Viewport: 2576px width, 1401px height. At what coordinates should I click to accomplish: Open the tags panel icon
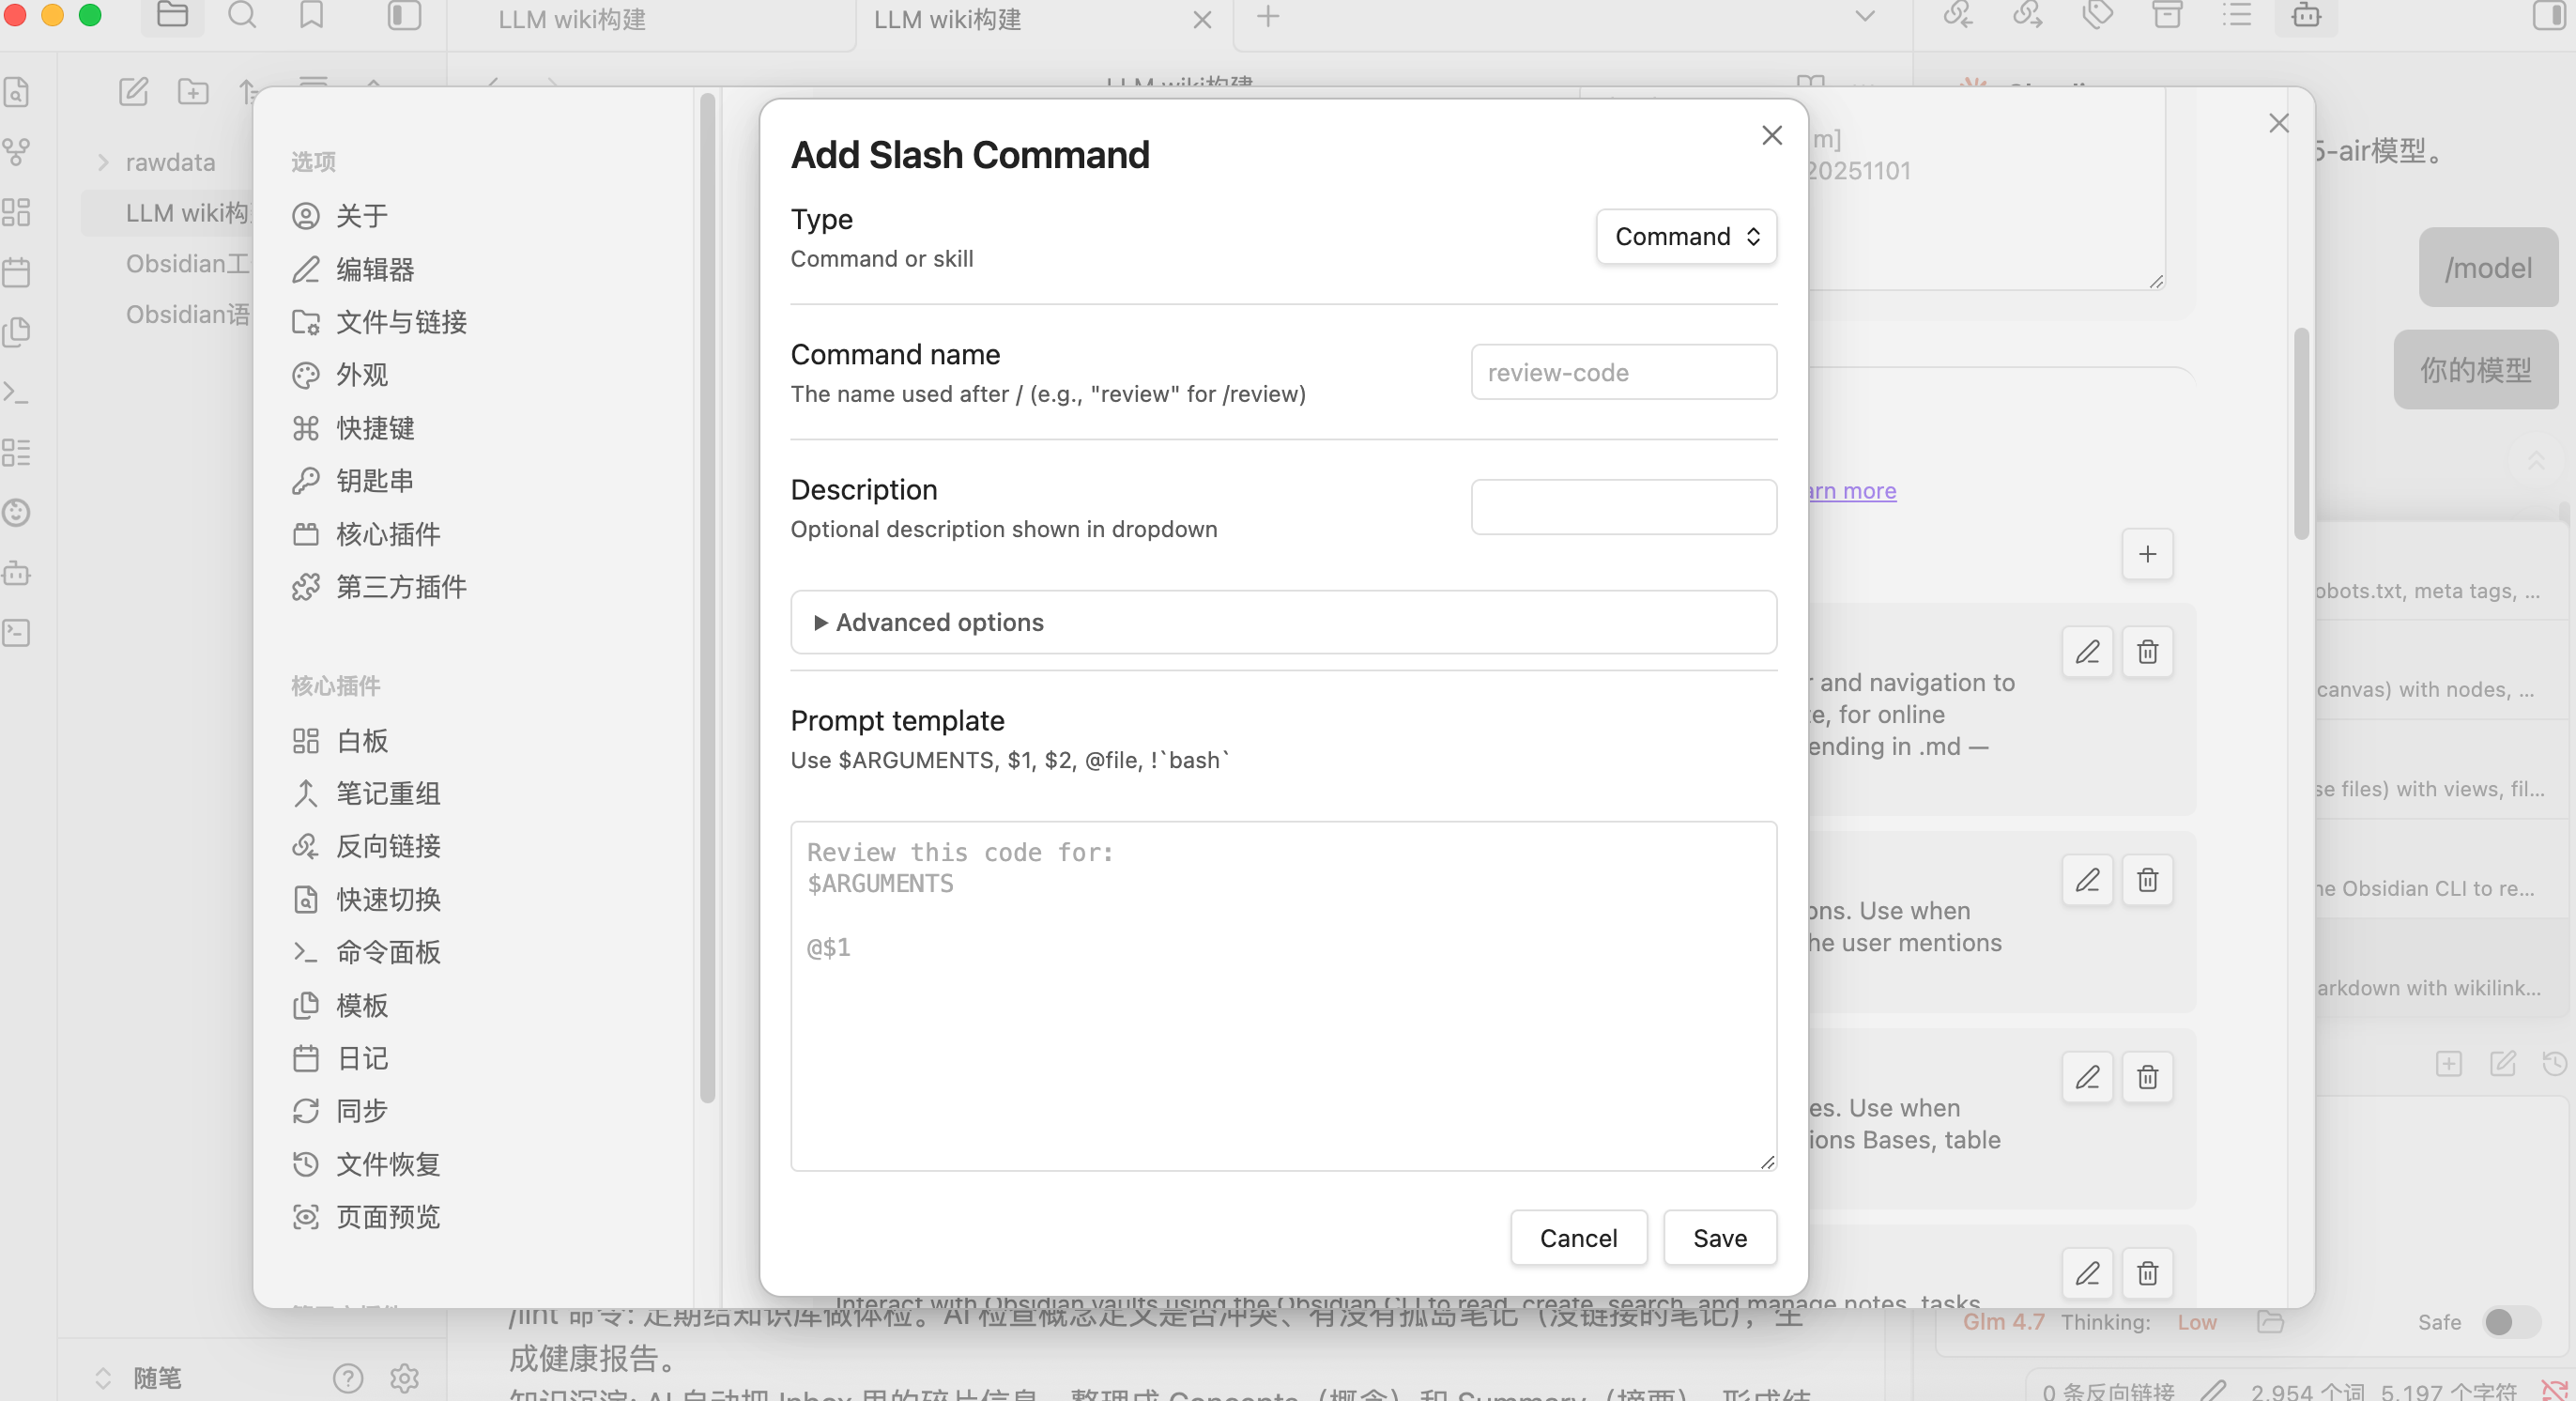tap(2097, 16)
